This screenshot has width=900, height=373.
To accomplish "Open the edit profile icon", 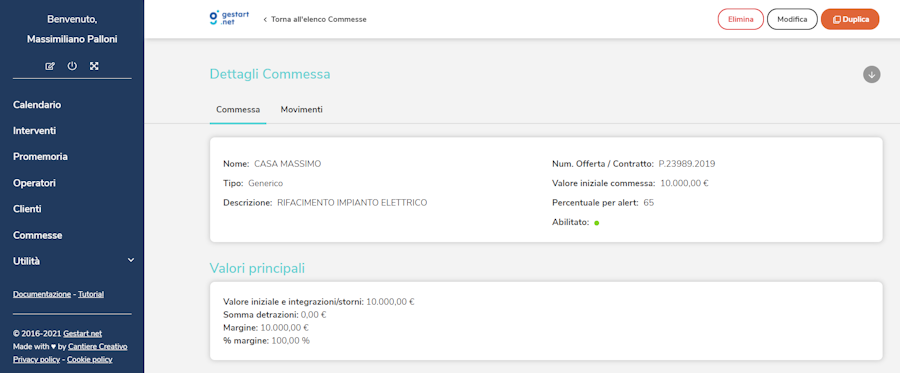I will coord(50,66).
